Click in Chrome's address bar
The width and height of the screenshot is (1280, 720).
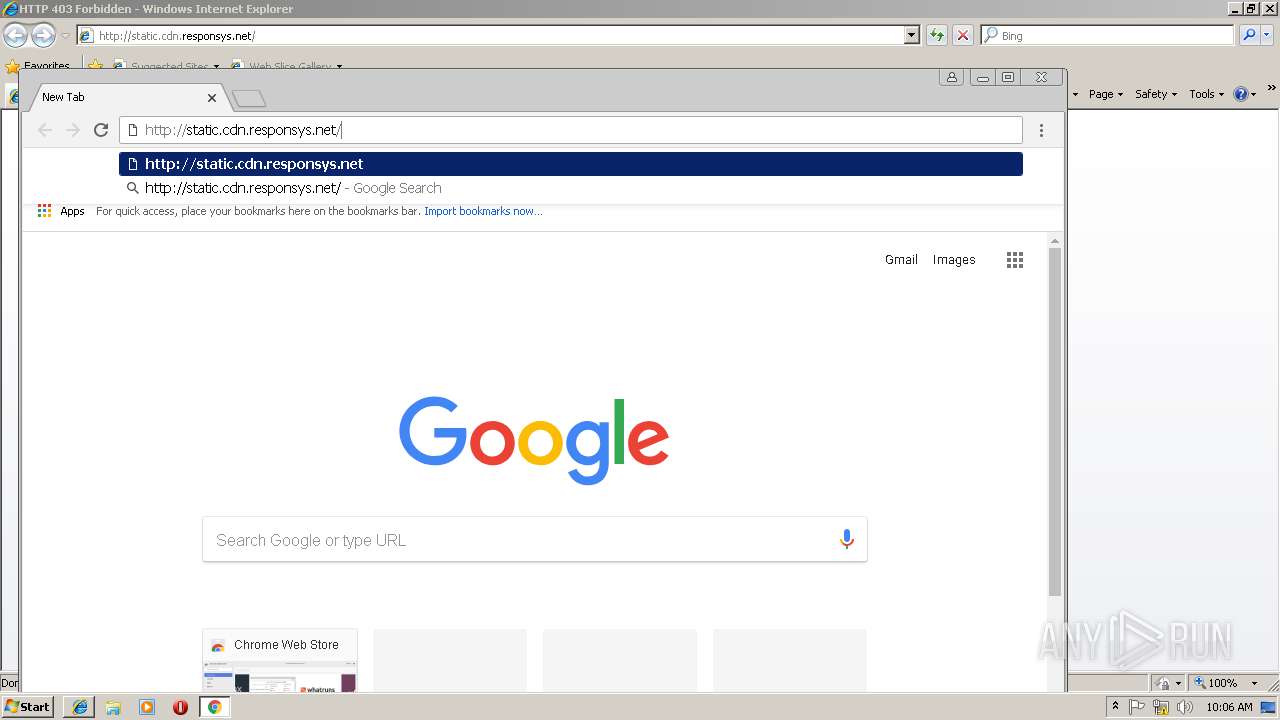pyautogui.click(x=570, y=130)
